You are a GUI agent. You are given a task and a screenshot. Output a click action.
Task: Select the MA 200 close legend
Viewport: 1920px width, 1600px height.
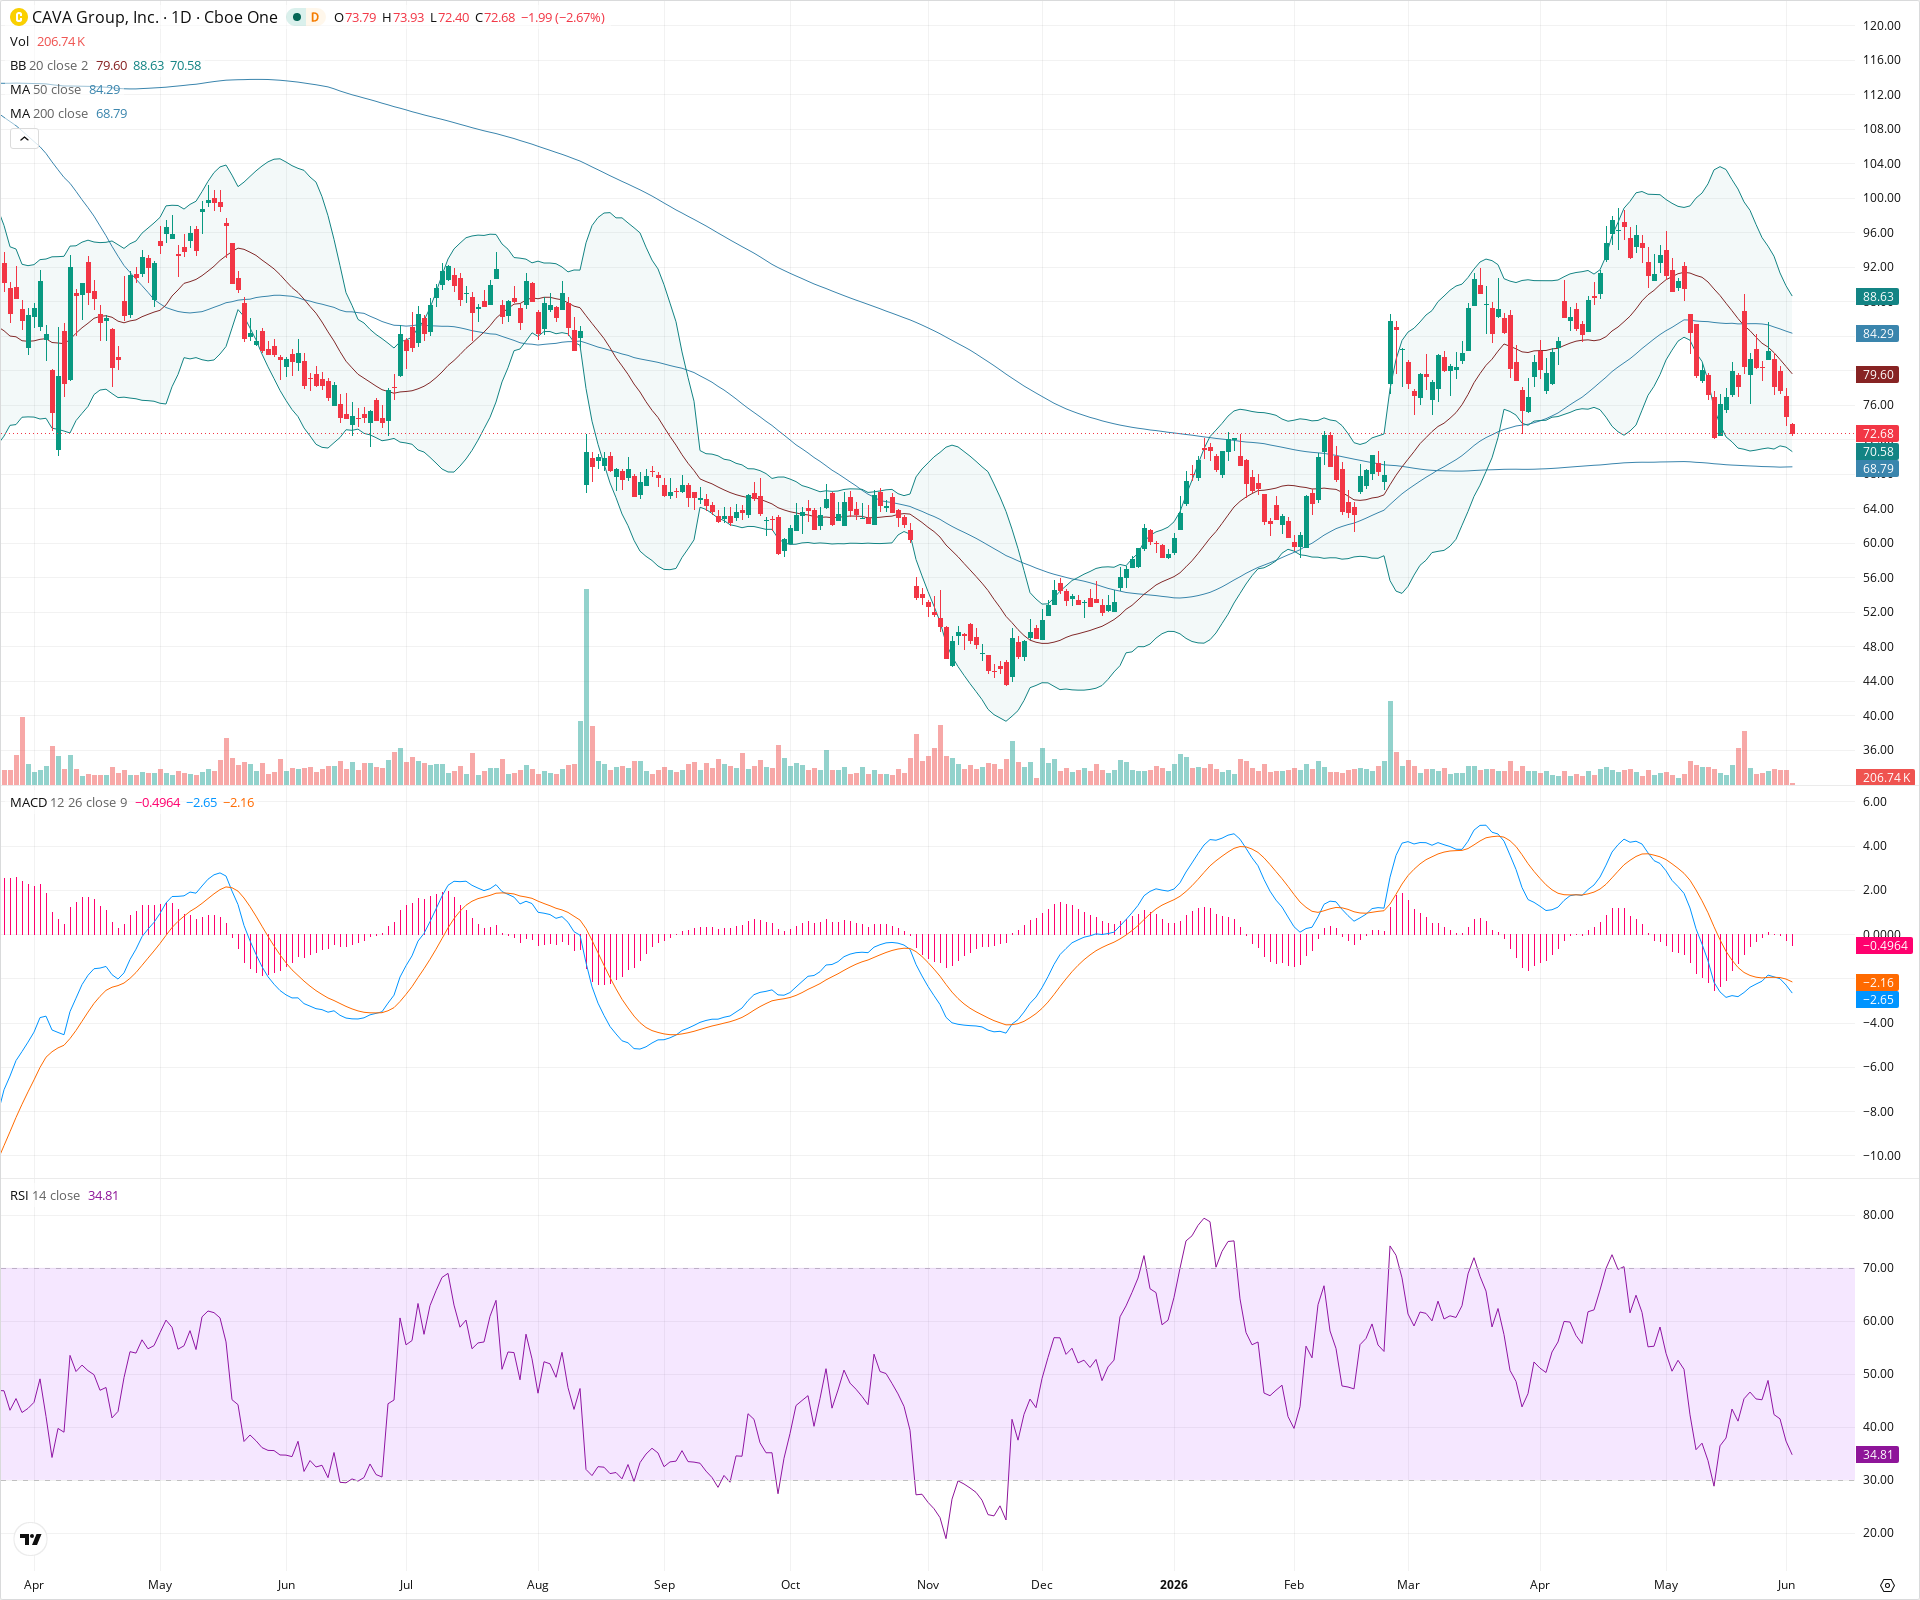[x=49, y=113]
